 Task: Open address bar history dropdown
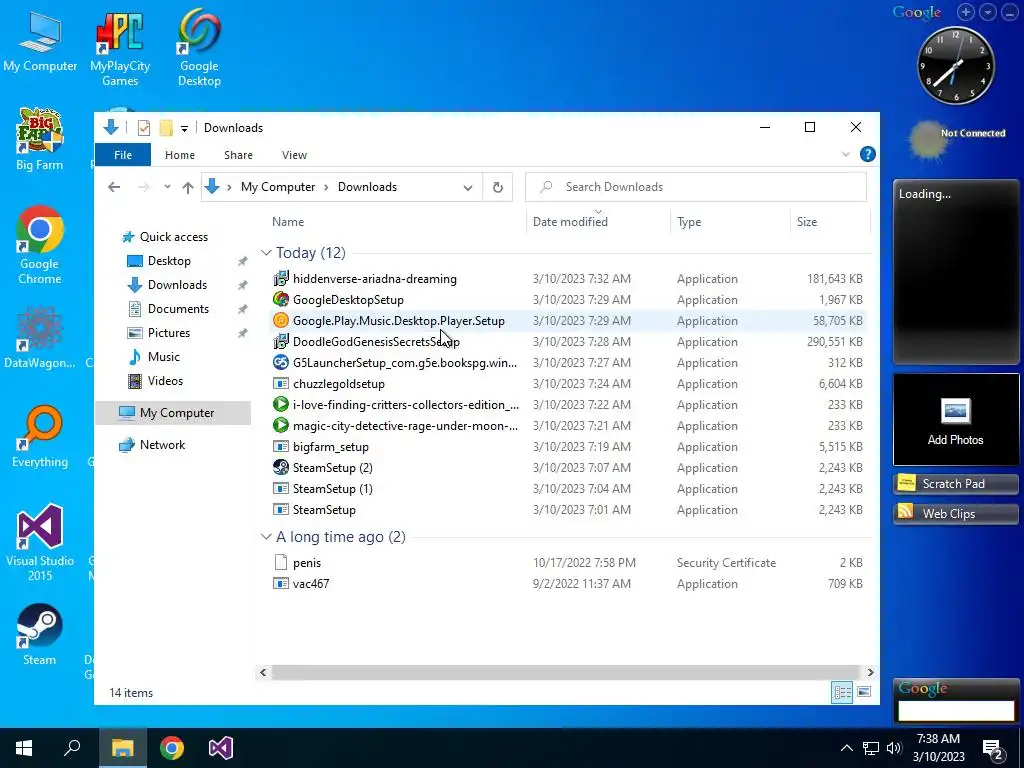(468, 187)
